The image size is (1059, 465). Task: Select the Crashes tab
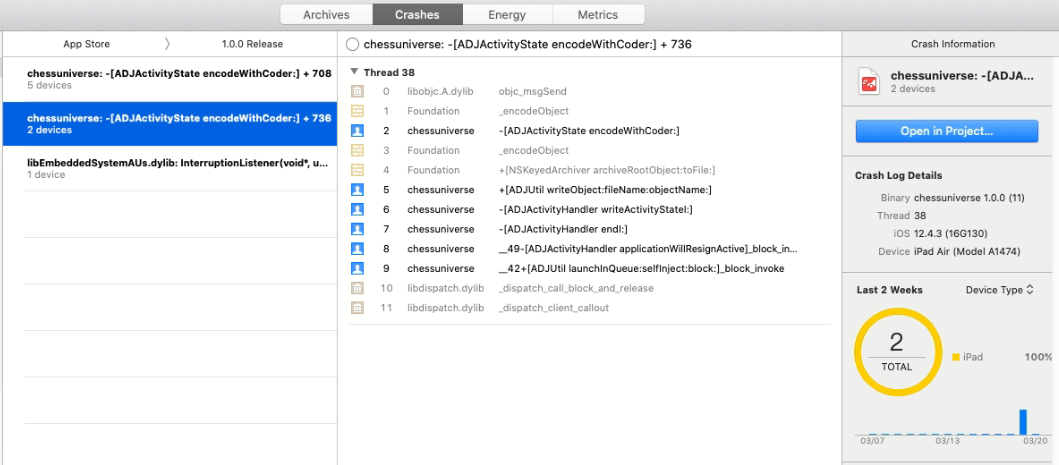[417, 14]
